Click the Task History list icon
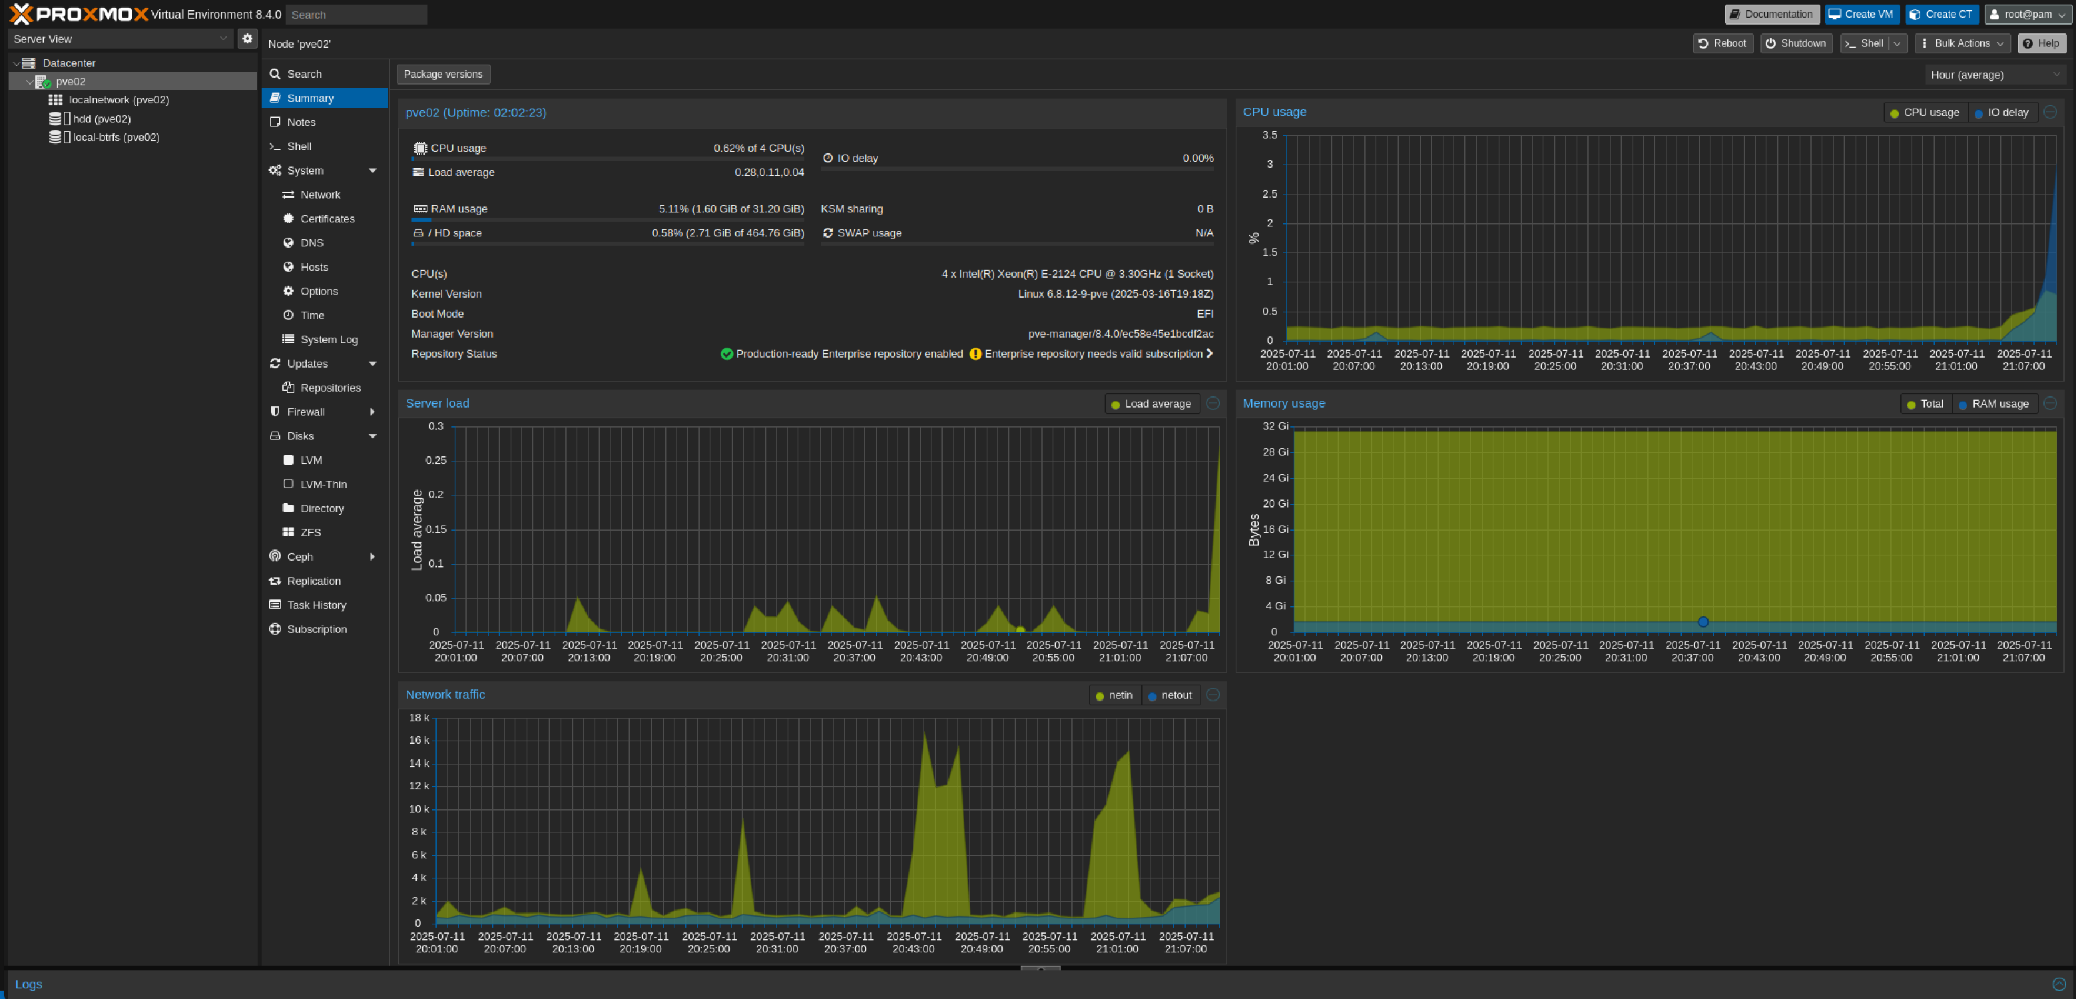Viewport: 2076px width, 999px height. 275,605
